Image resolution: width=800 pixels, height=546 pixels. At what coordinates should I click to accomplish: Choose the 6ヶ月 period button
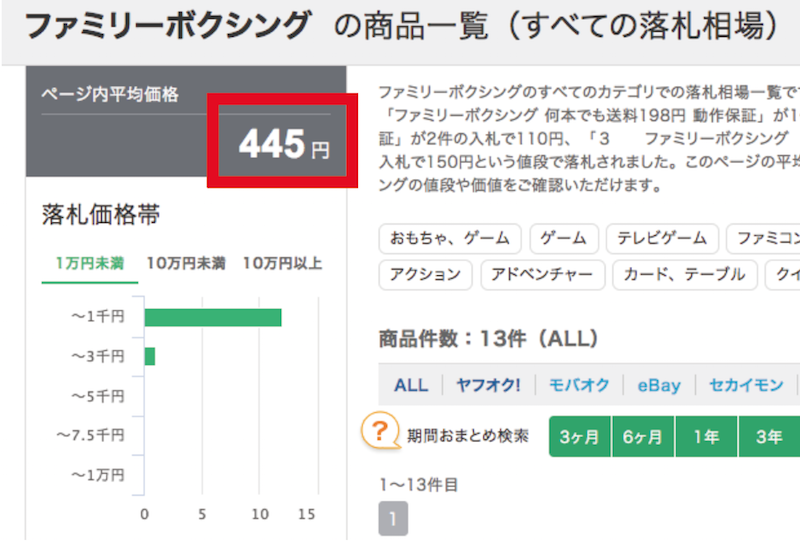643,437
